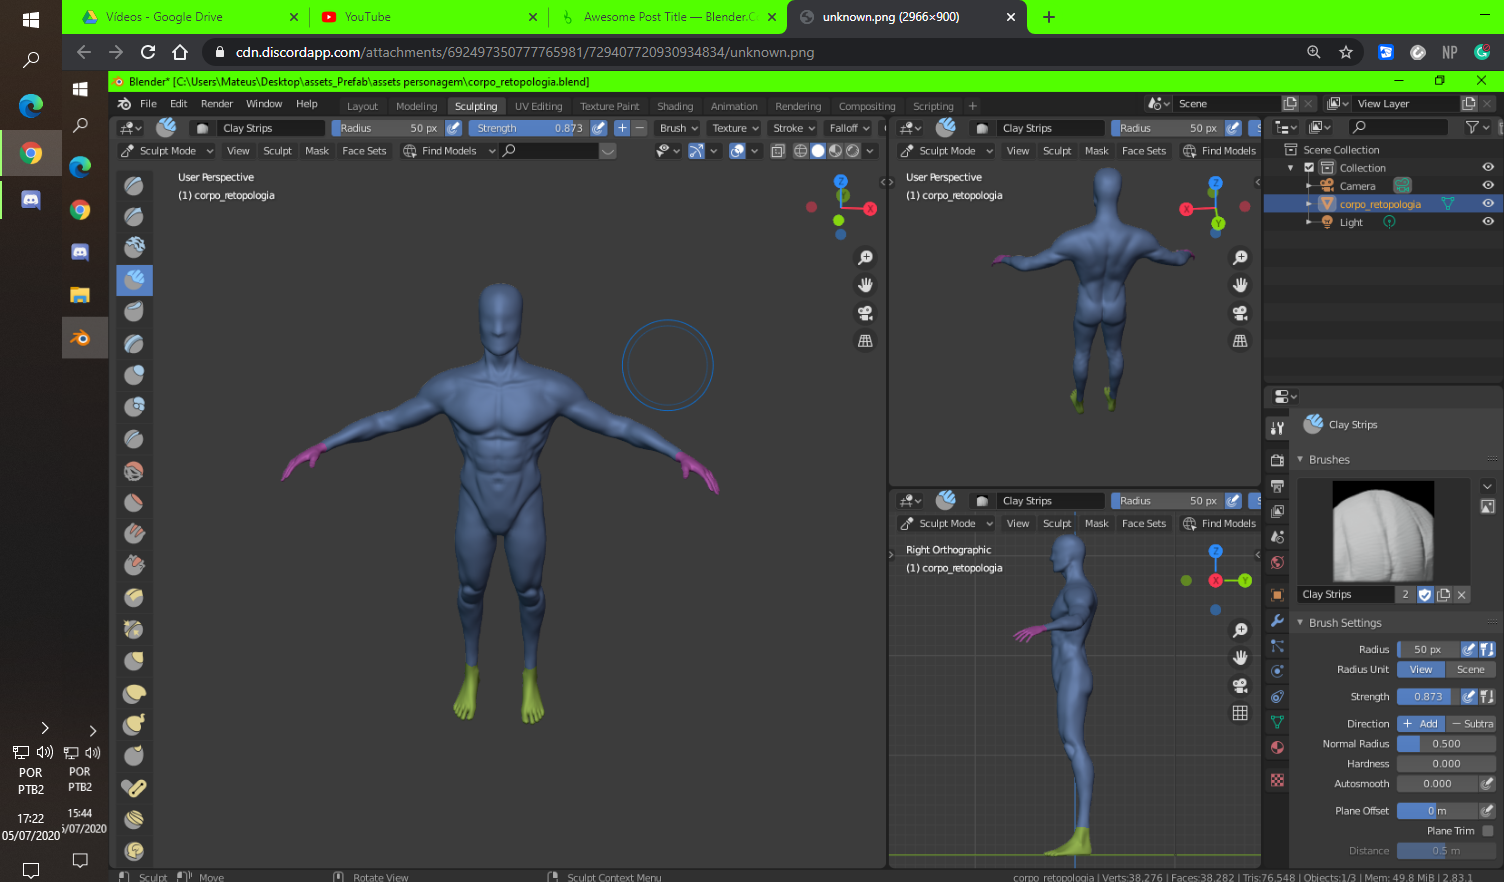Select the Clay brush tool
1504x882 pixels.
134,248
